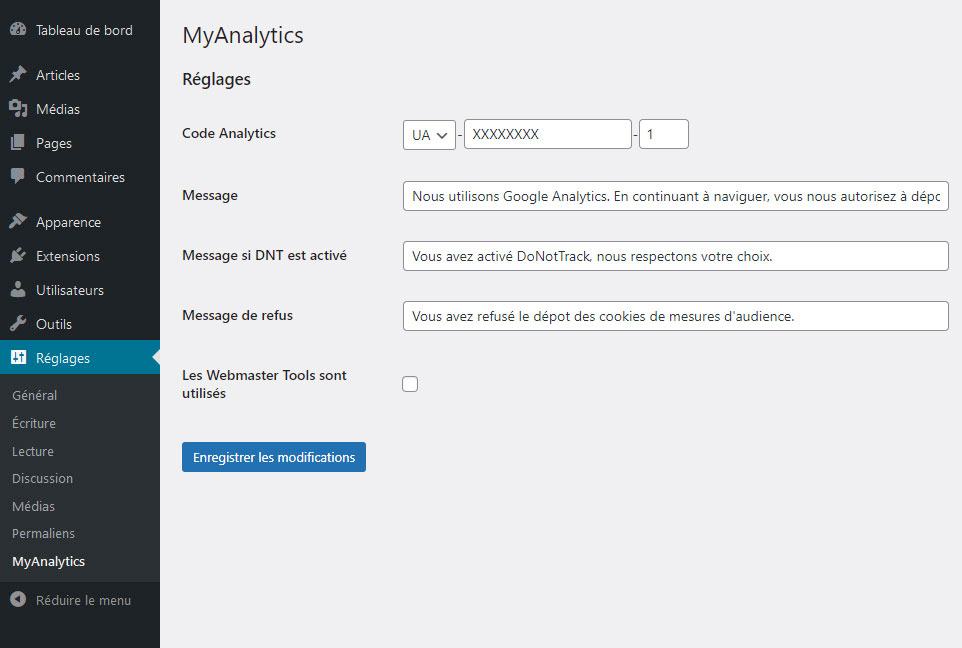This screenshot has width=962, height=648.
Task: Click the MyAnalytics page heading
Action: (x=243, y=35)
